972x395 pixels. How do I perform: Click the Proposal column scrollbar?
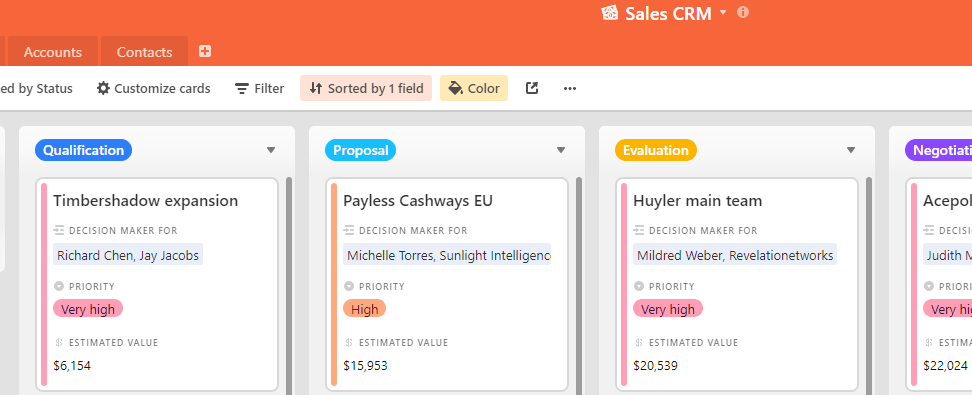coord(579,286)
